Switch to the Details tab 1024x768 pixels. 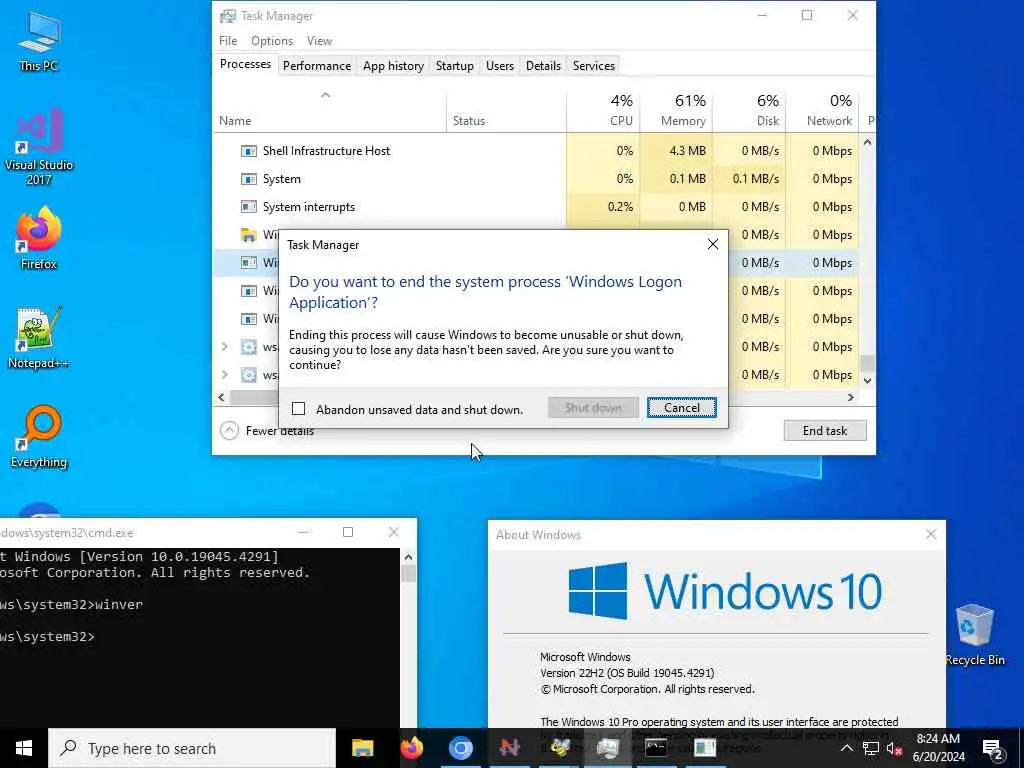pos(543,66)
